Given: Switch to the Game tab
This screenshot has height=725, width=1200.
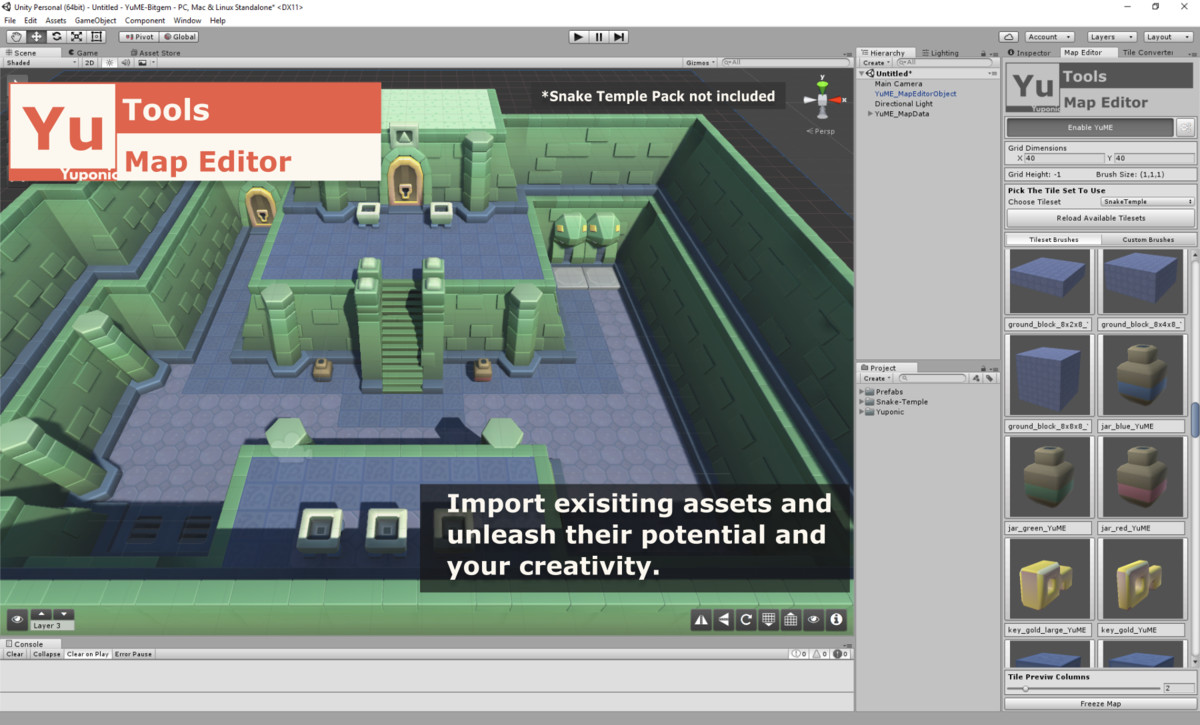Looking at the screenshot, I should click(82, 53).
